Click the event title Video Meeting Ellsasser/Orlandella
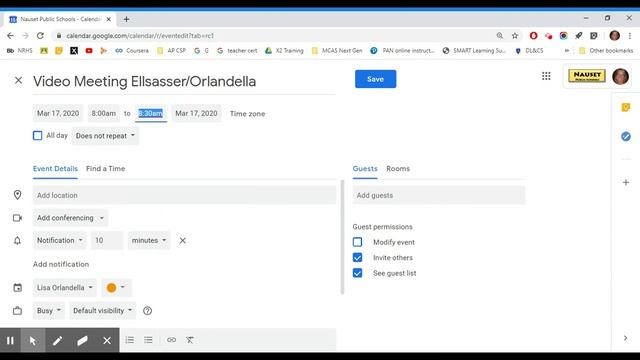The image size is (640, 360). 184,82
